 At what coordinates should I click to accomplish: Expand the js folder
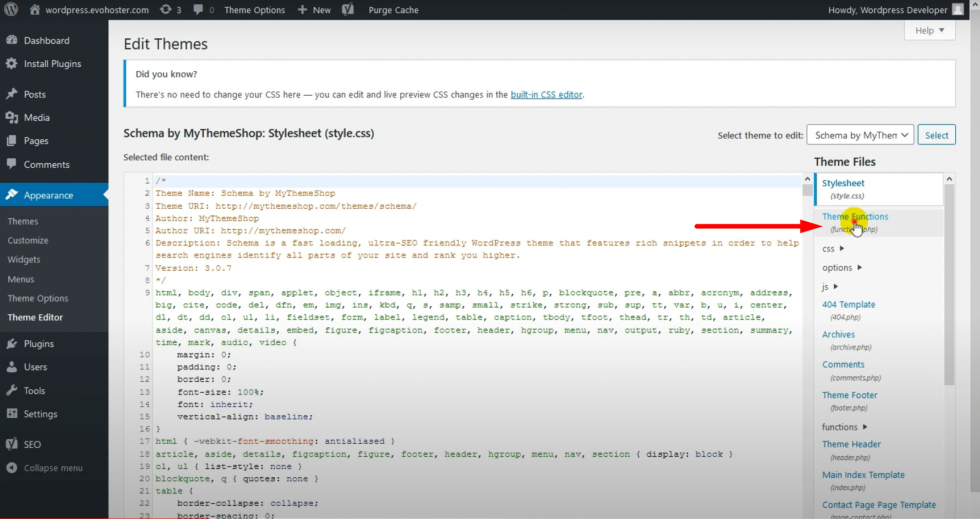pos(830,287)
